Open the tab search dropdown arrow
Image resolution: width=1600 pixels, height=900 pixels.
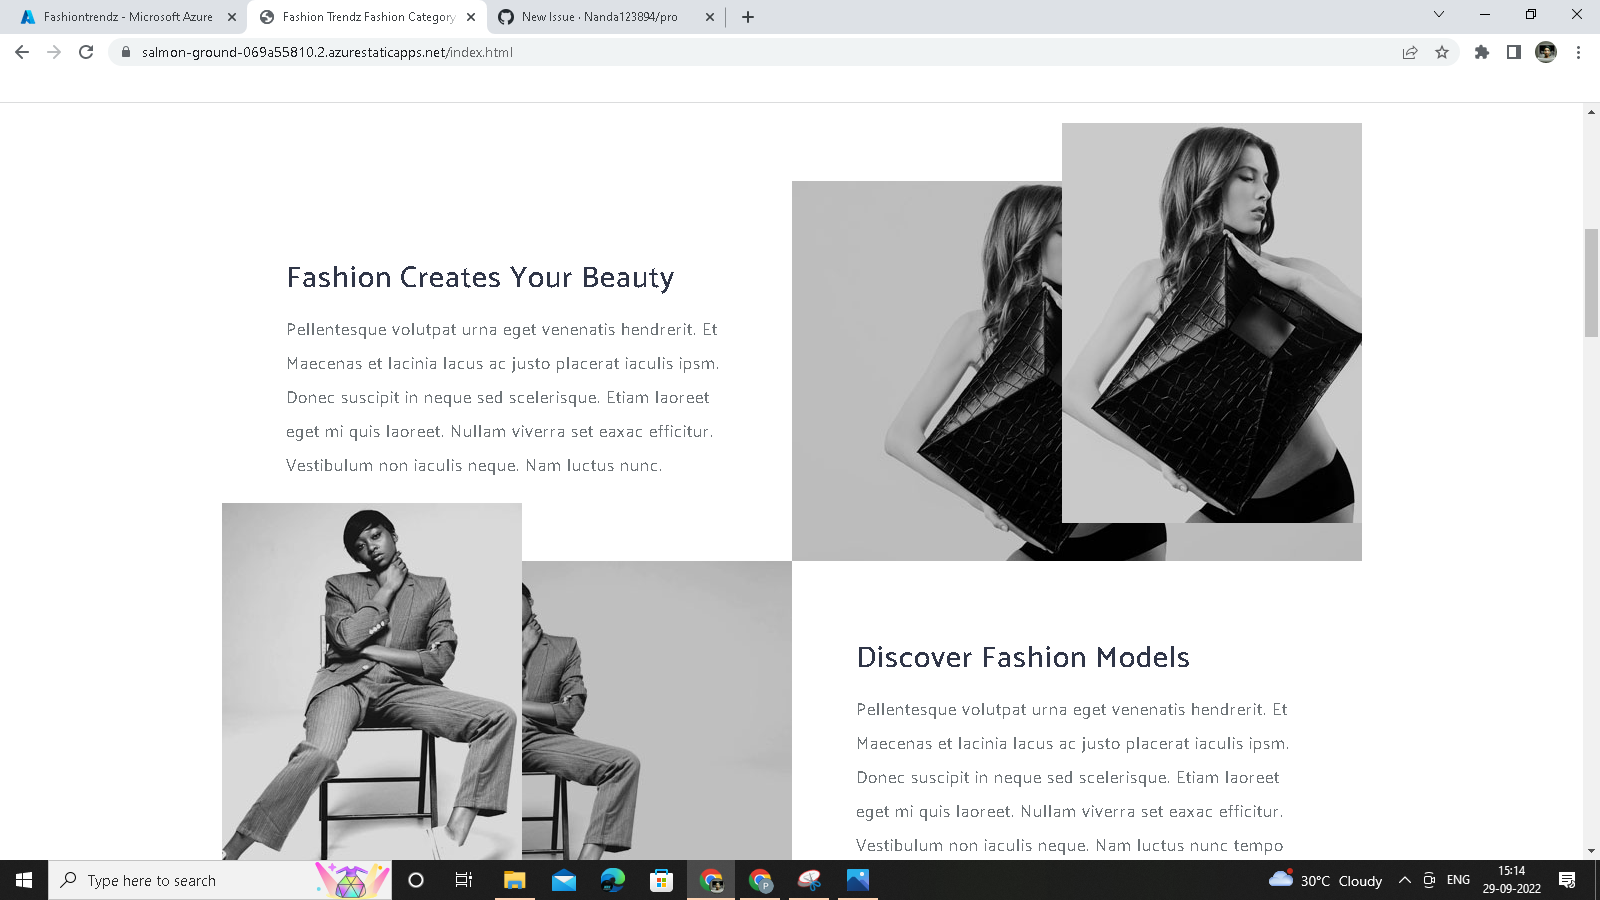pyautogui.click(x=1438, y=16)
